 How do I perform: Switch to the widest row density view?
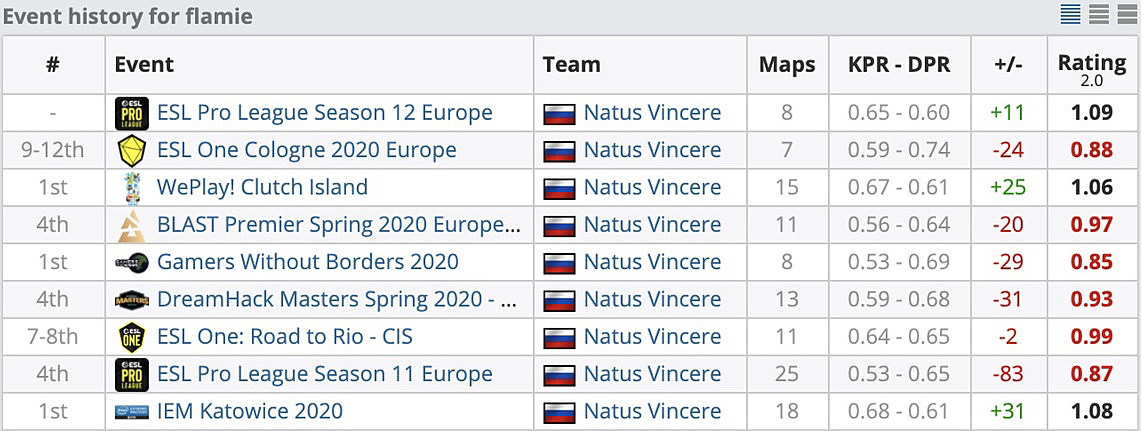click(1126, 14)
